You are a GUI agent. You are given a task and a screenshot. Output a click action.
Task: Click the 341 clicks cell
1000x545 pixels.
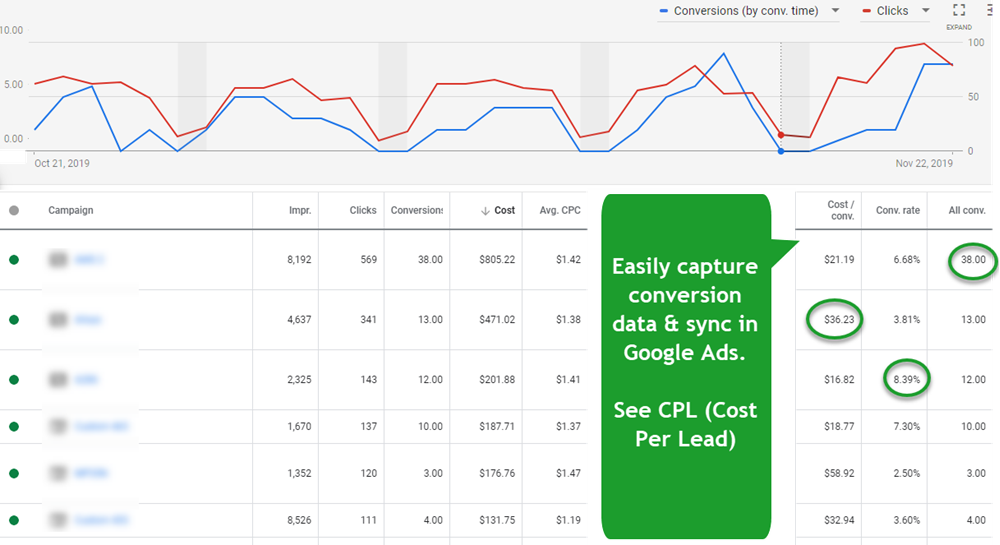point(369,319)
